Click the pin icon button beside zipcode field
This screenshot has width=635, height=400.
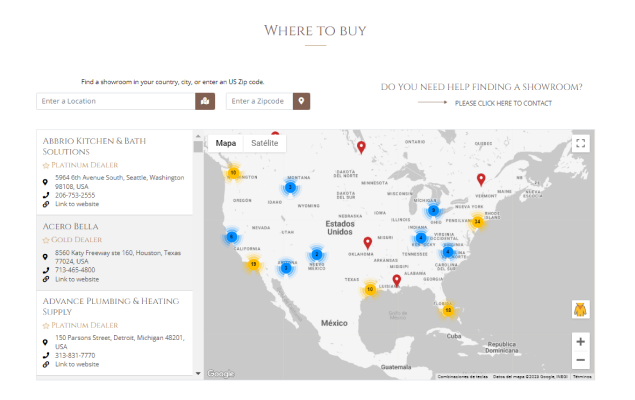pyautogui.click(x=300, y=101)
